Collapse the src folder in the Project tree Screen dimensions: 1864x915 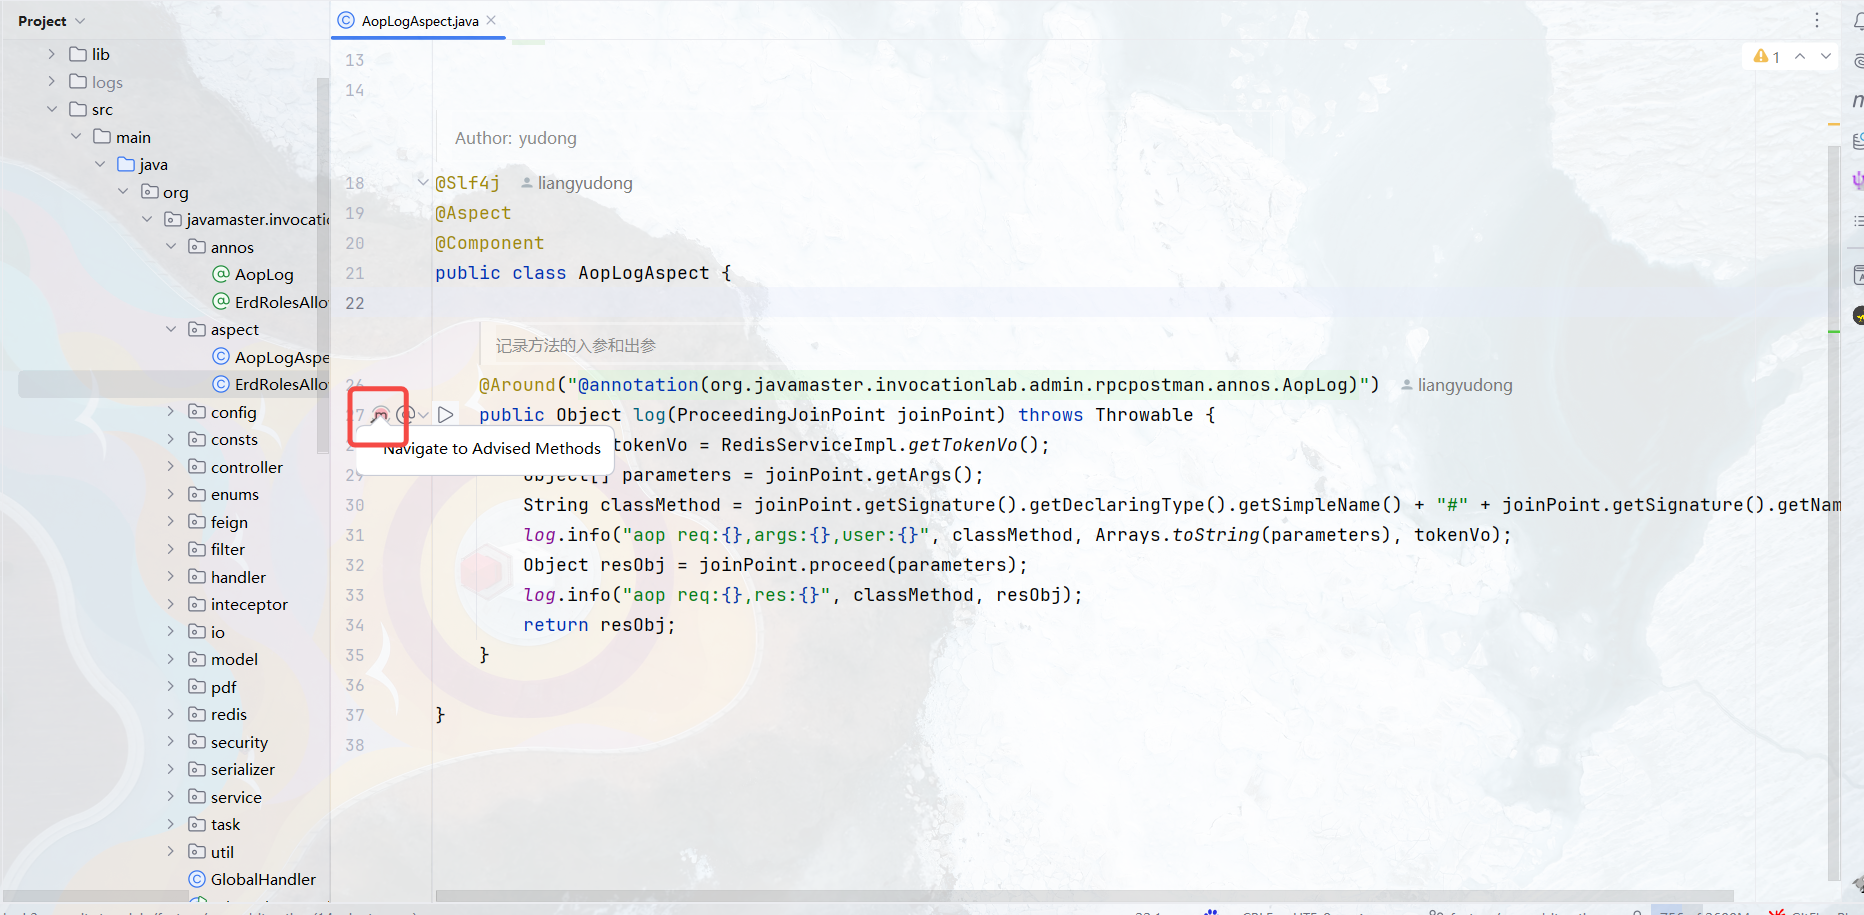click(52, 108)
